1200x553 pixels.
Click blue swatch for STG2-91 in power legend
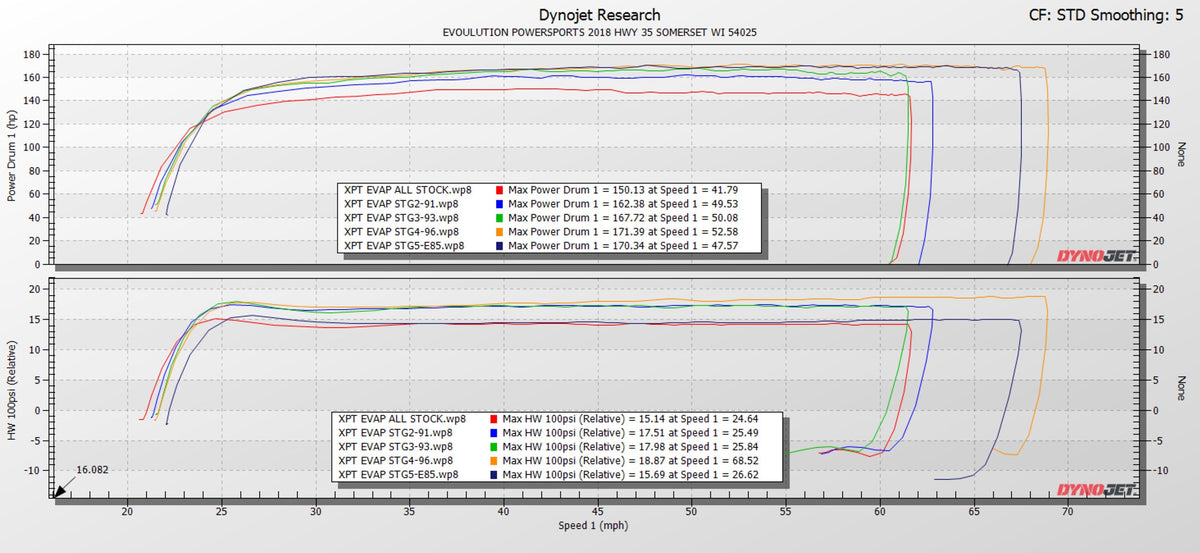(499, 203)
